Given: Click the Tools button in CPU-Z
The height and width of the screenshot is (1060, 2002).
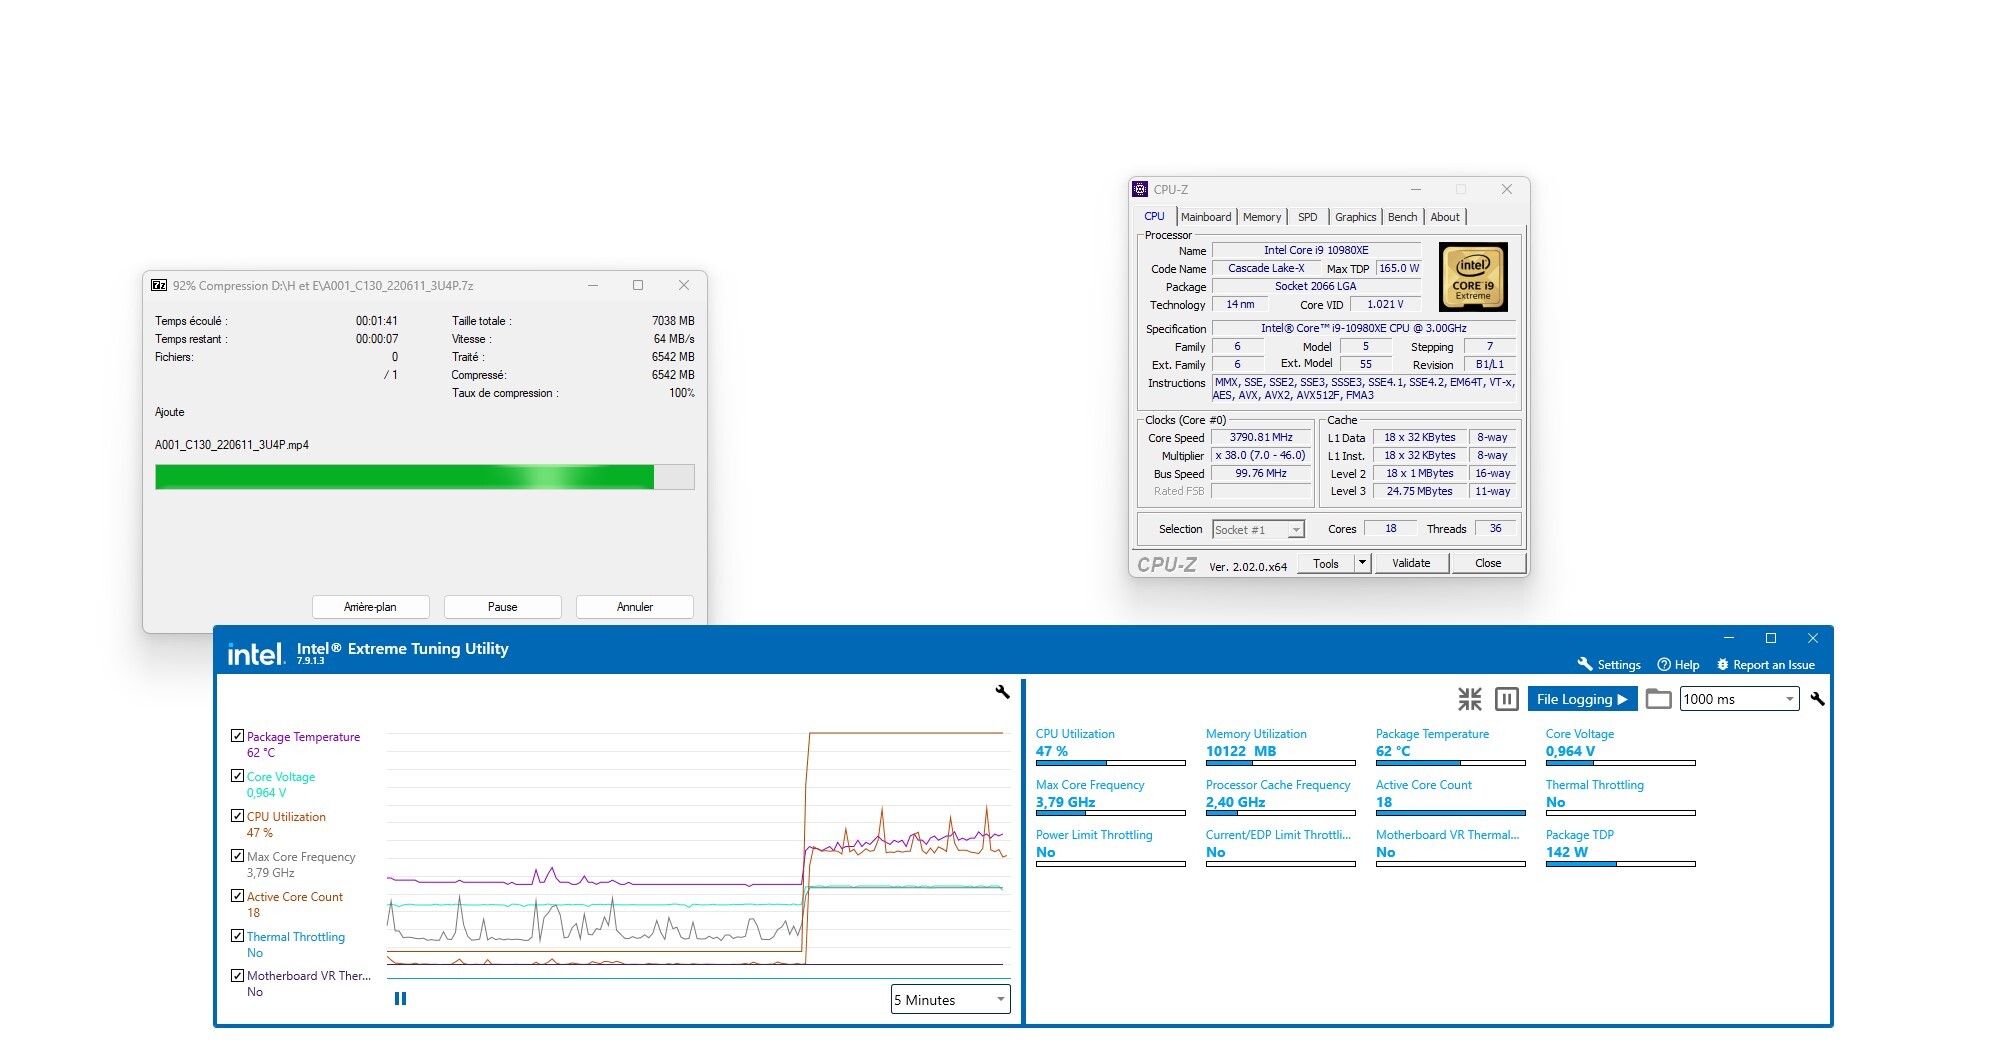Looking at the screenshot, I should pos(1326,563).
